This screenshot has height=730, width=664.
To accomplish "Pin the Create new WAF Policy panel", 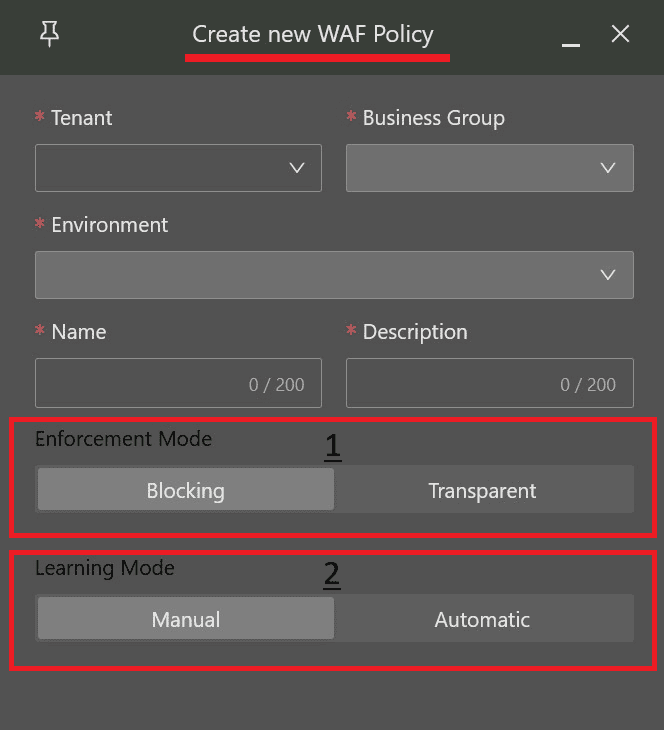I will [49, 34].
